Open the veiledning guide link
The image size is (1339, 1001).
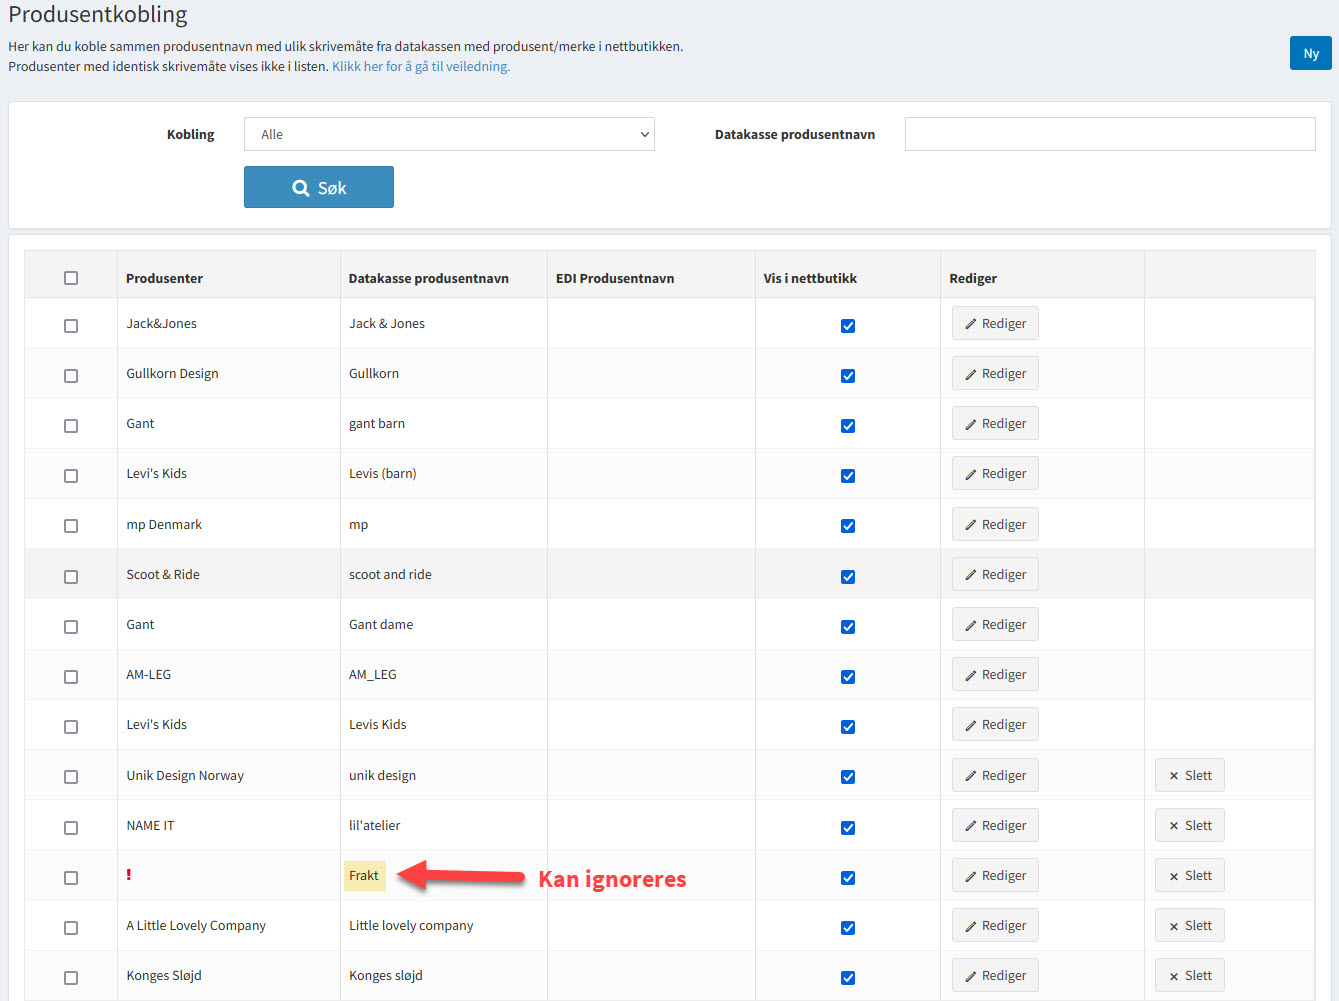tap(420, 67)
